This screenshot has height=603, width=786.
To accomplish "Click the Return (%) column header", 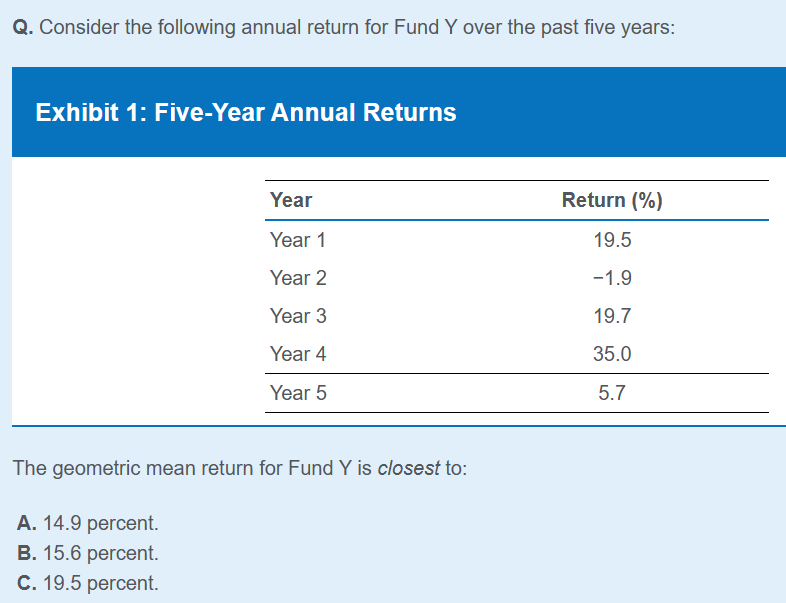I will [x=612, y=200].
